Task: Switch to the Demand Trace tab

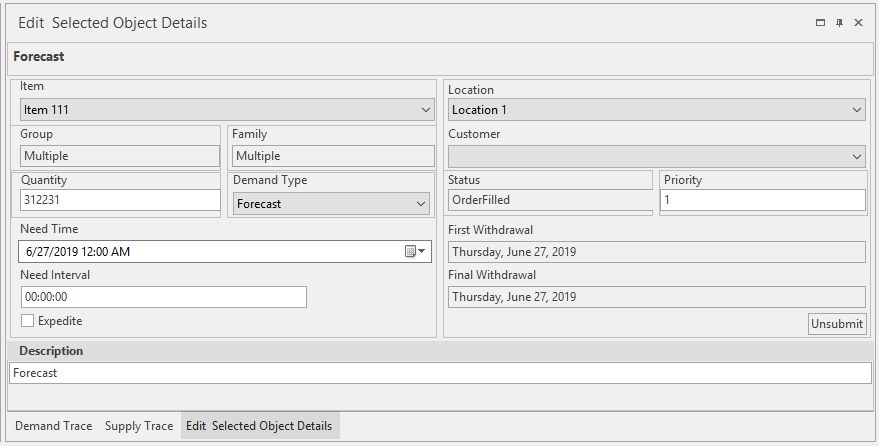Action: [x=53, y=426]
